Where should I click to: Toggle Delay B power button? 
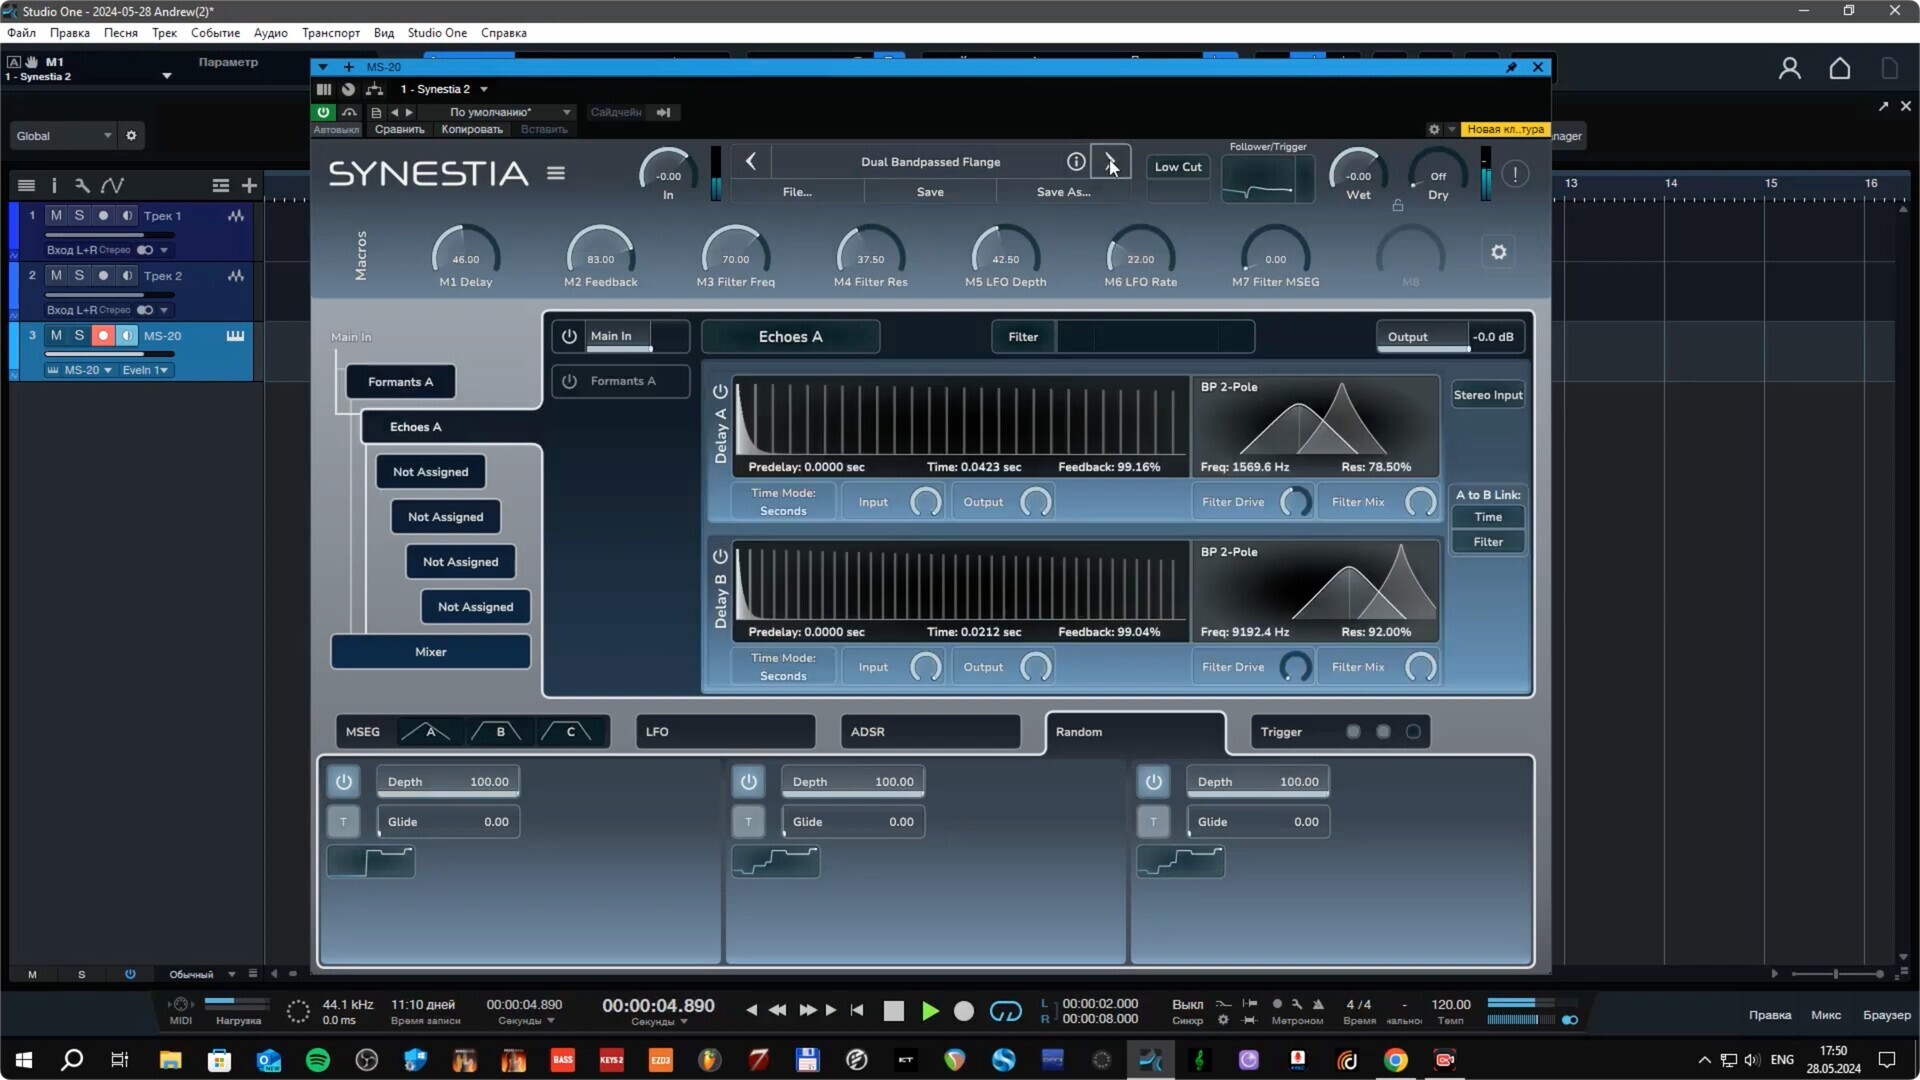click(x=720, y=556)
